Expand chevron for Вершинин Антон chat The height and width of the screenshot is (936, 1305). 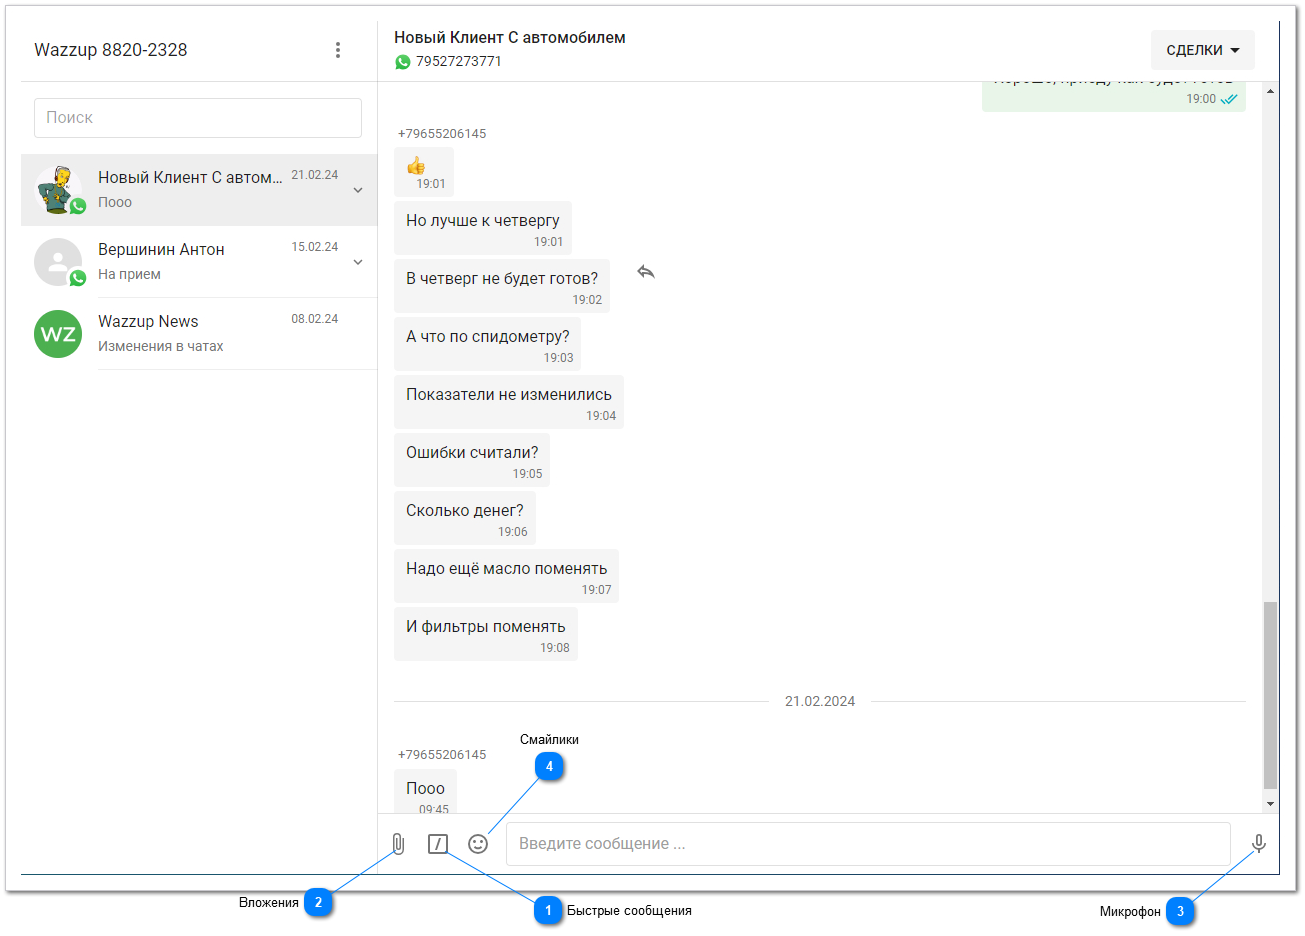[x=358, y=262]
